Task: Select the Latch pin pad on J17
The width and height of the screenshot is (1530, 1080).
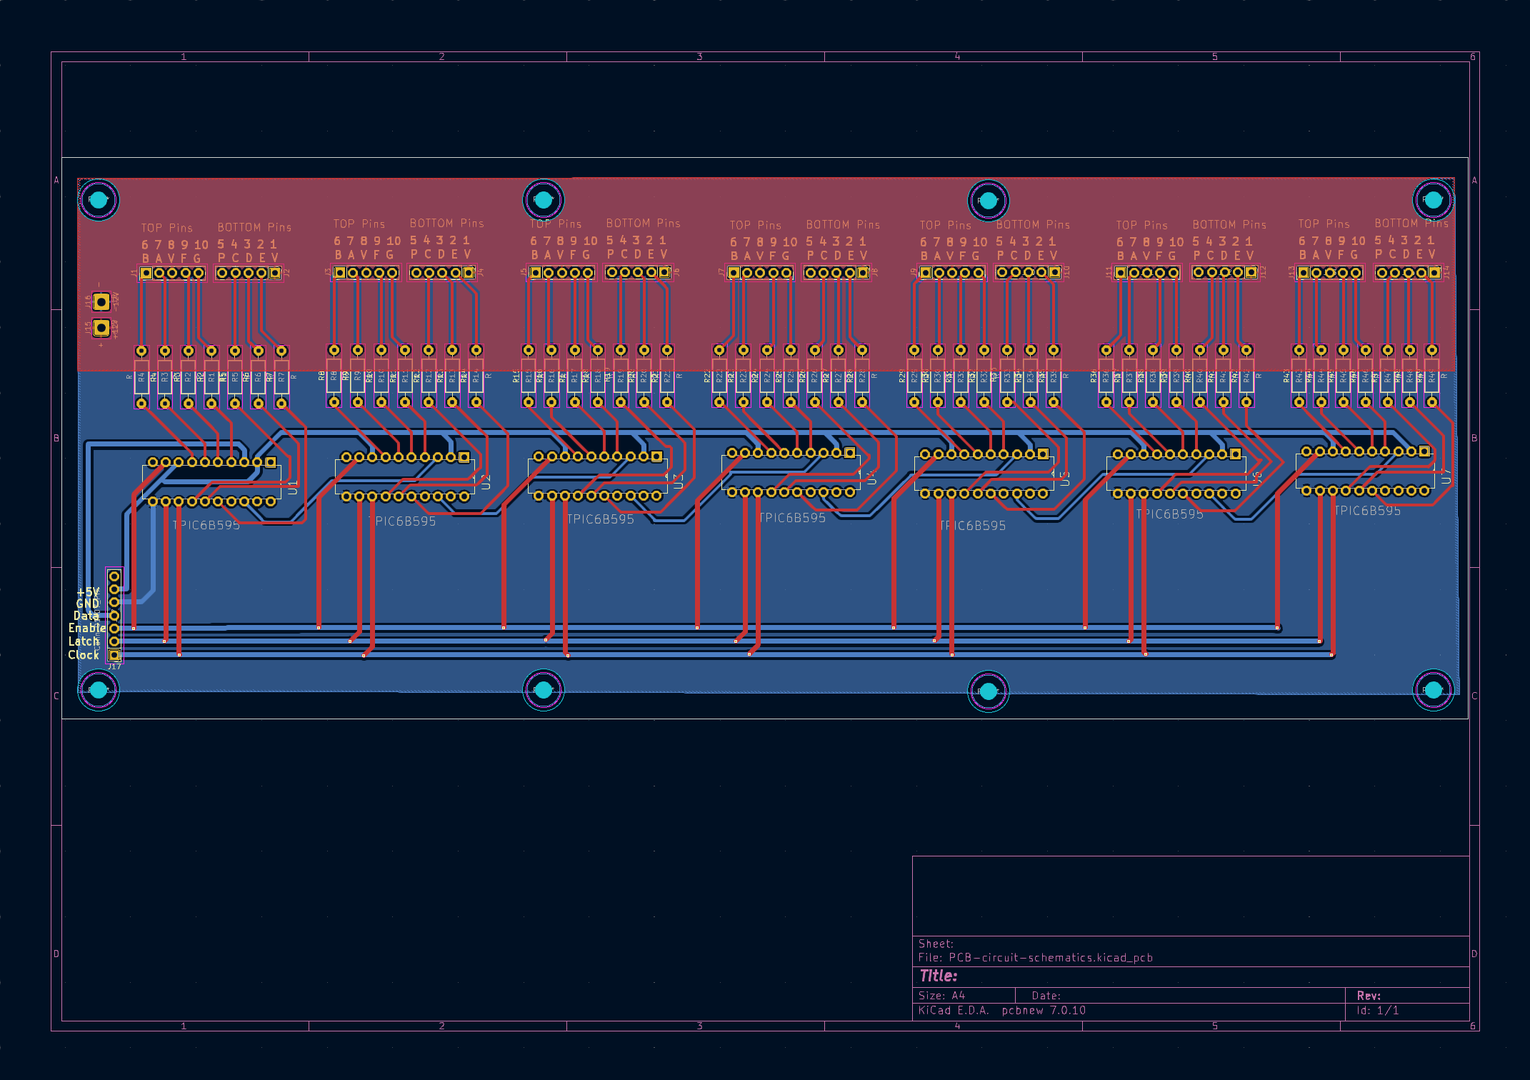Action: (114, 642)
